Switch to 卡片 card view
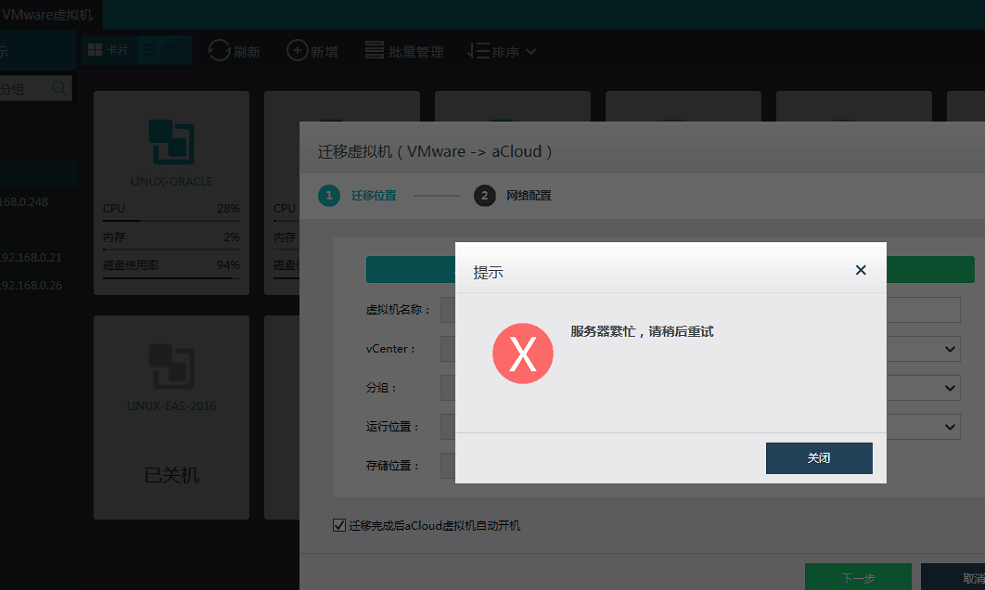 109,50
